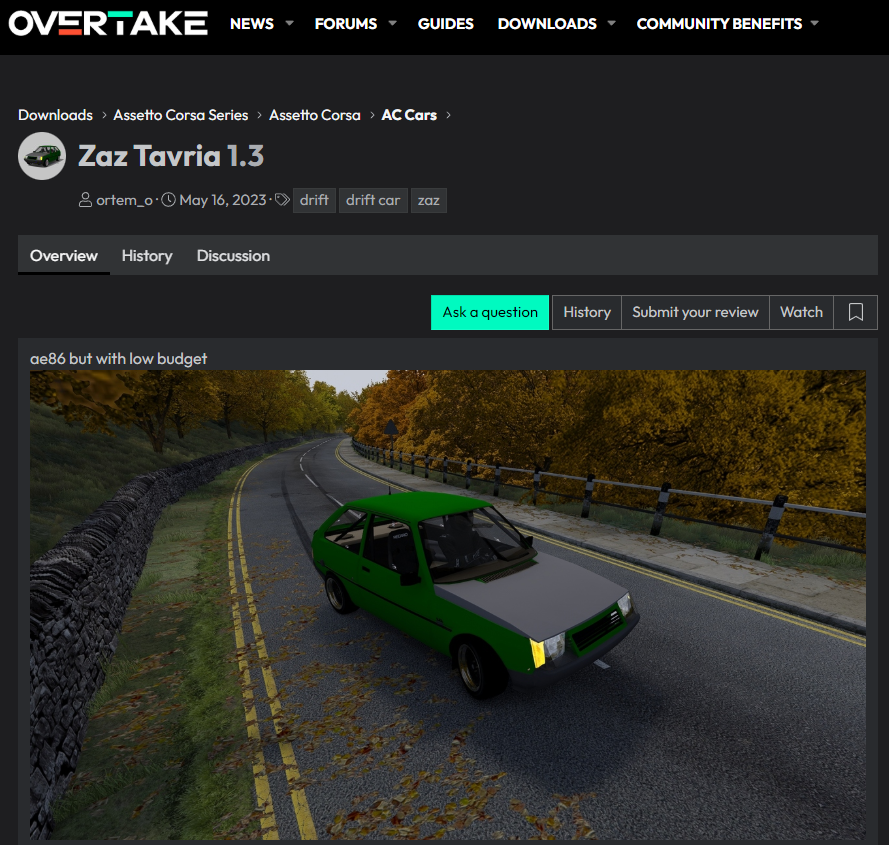The image size is (889, 845).
Task: Click the tags icon before drift
Action: coord(282,200)
